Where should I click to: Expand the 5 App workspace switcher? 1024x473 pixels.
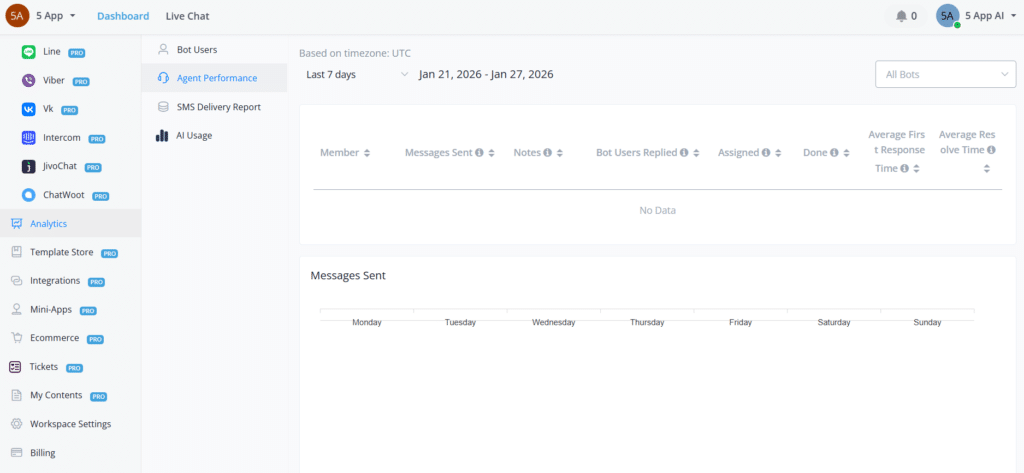tap(56, 16)
